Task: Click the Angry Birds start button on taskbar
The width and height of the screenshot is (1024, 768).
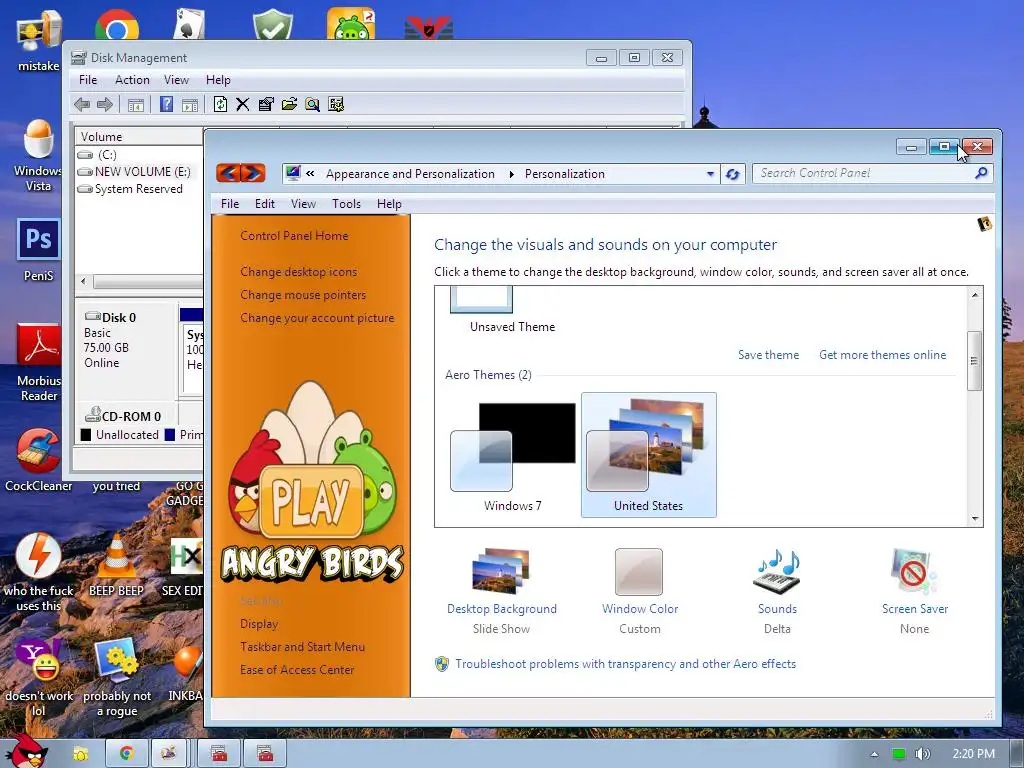Action: click(x=26, y=751)
